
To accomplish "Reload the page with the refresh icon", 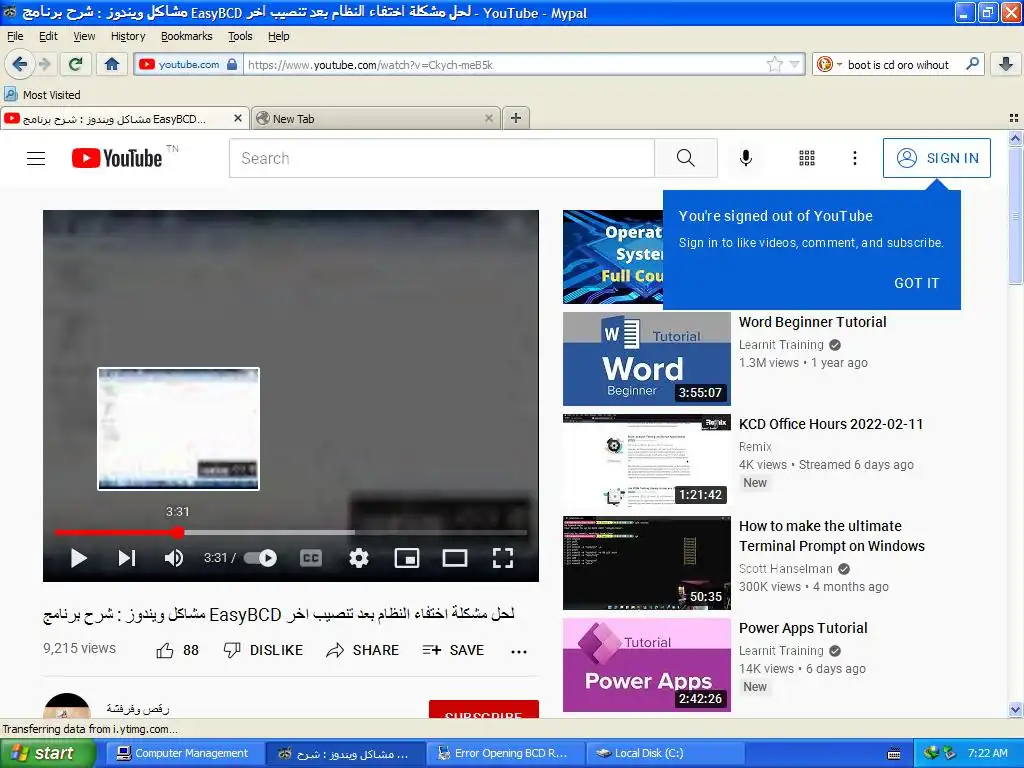I will [76, 64].
